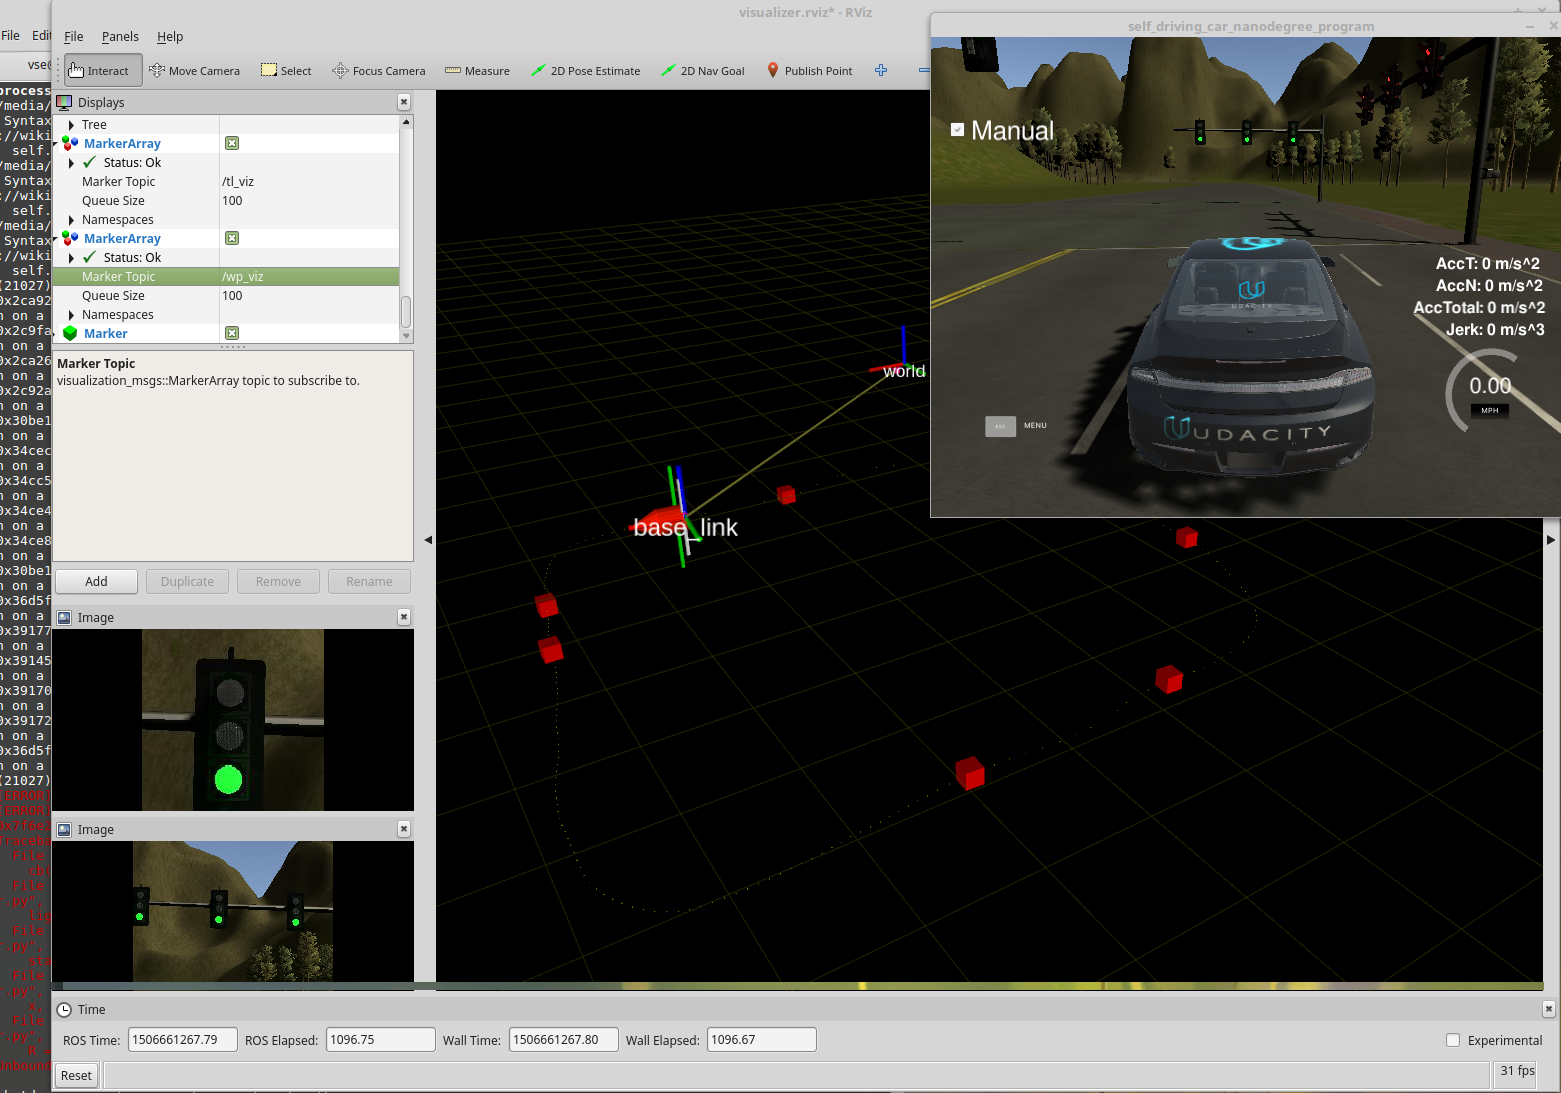This screenshot has width=1561, height=1093.
Task: Click the Duplicate button
Action: pyautogui.click(x=187, y=582)
